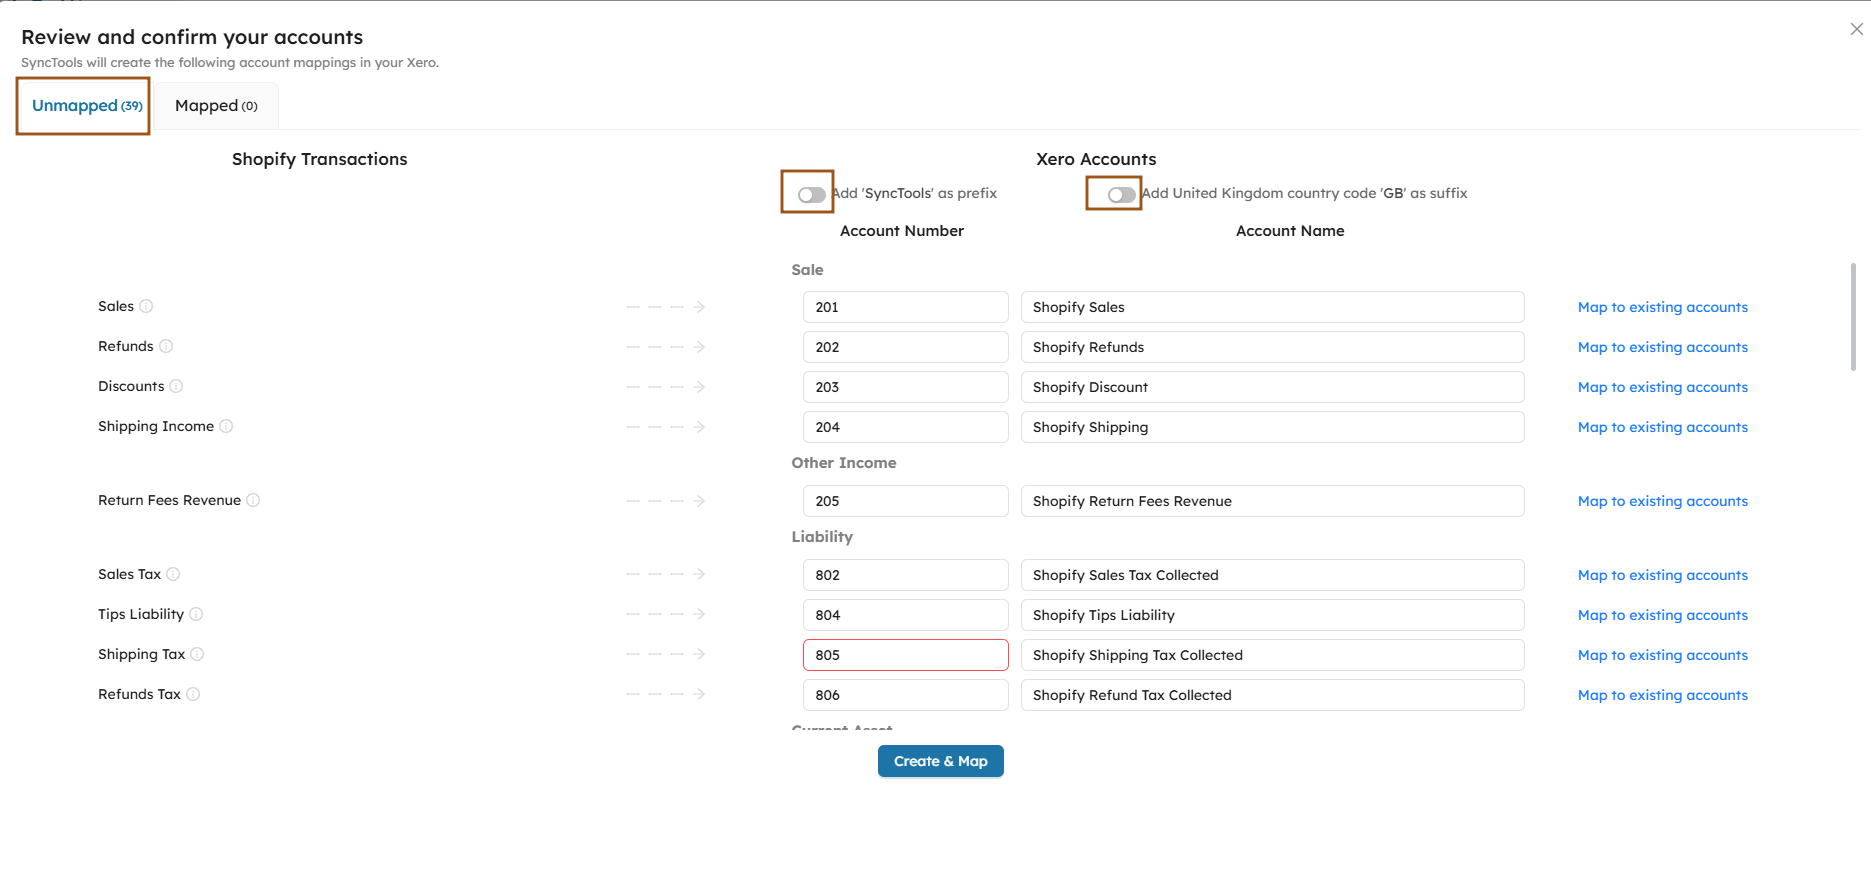The width and height of the screenshot is (1871, 881).
Task: Click the vertical scrollbar of the accounts list
Action: click(1853, 317)
